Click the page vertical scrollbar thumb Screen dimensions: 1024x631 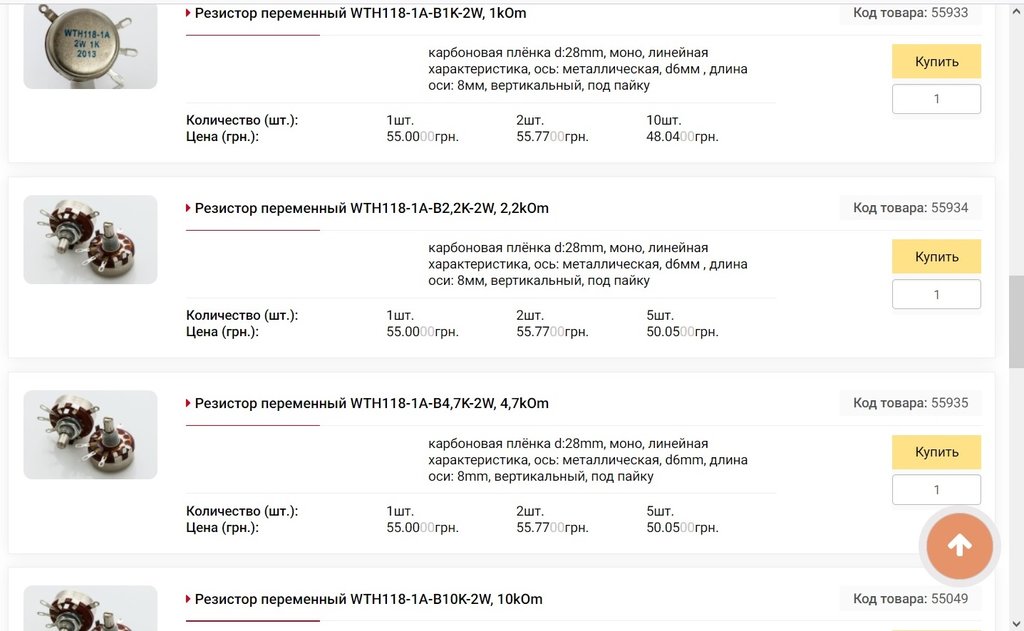(x=1016, y=322)
